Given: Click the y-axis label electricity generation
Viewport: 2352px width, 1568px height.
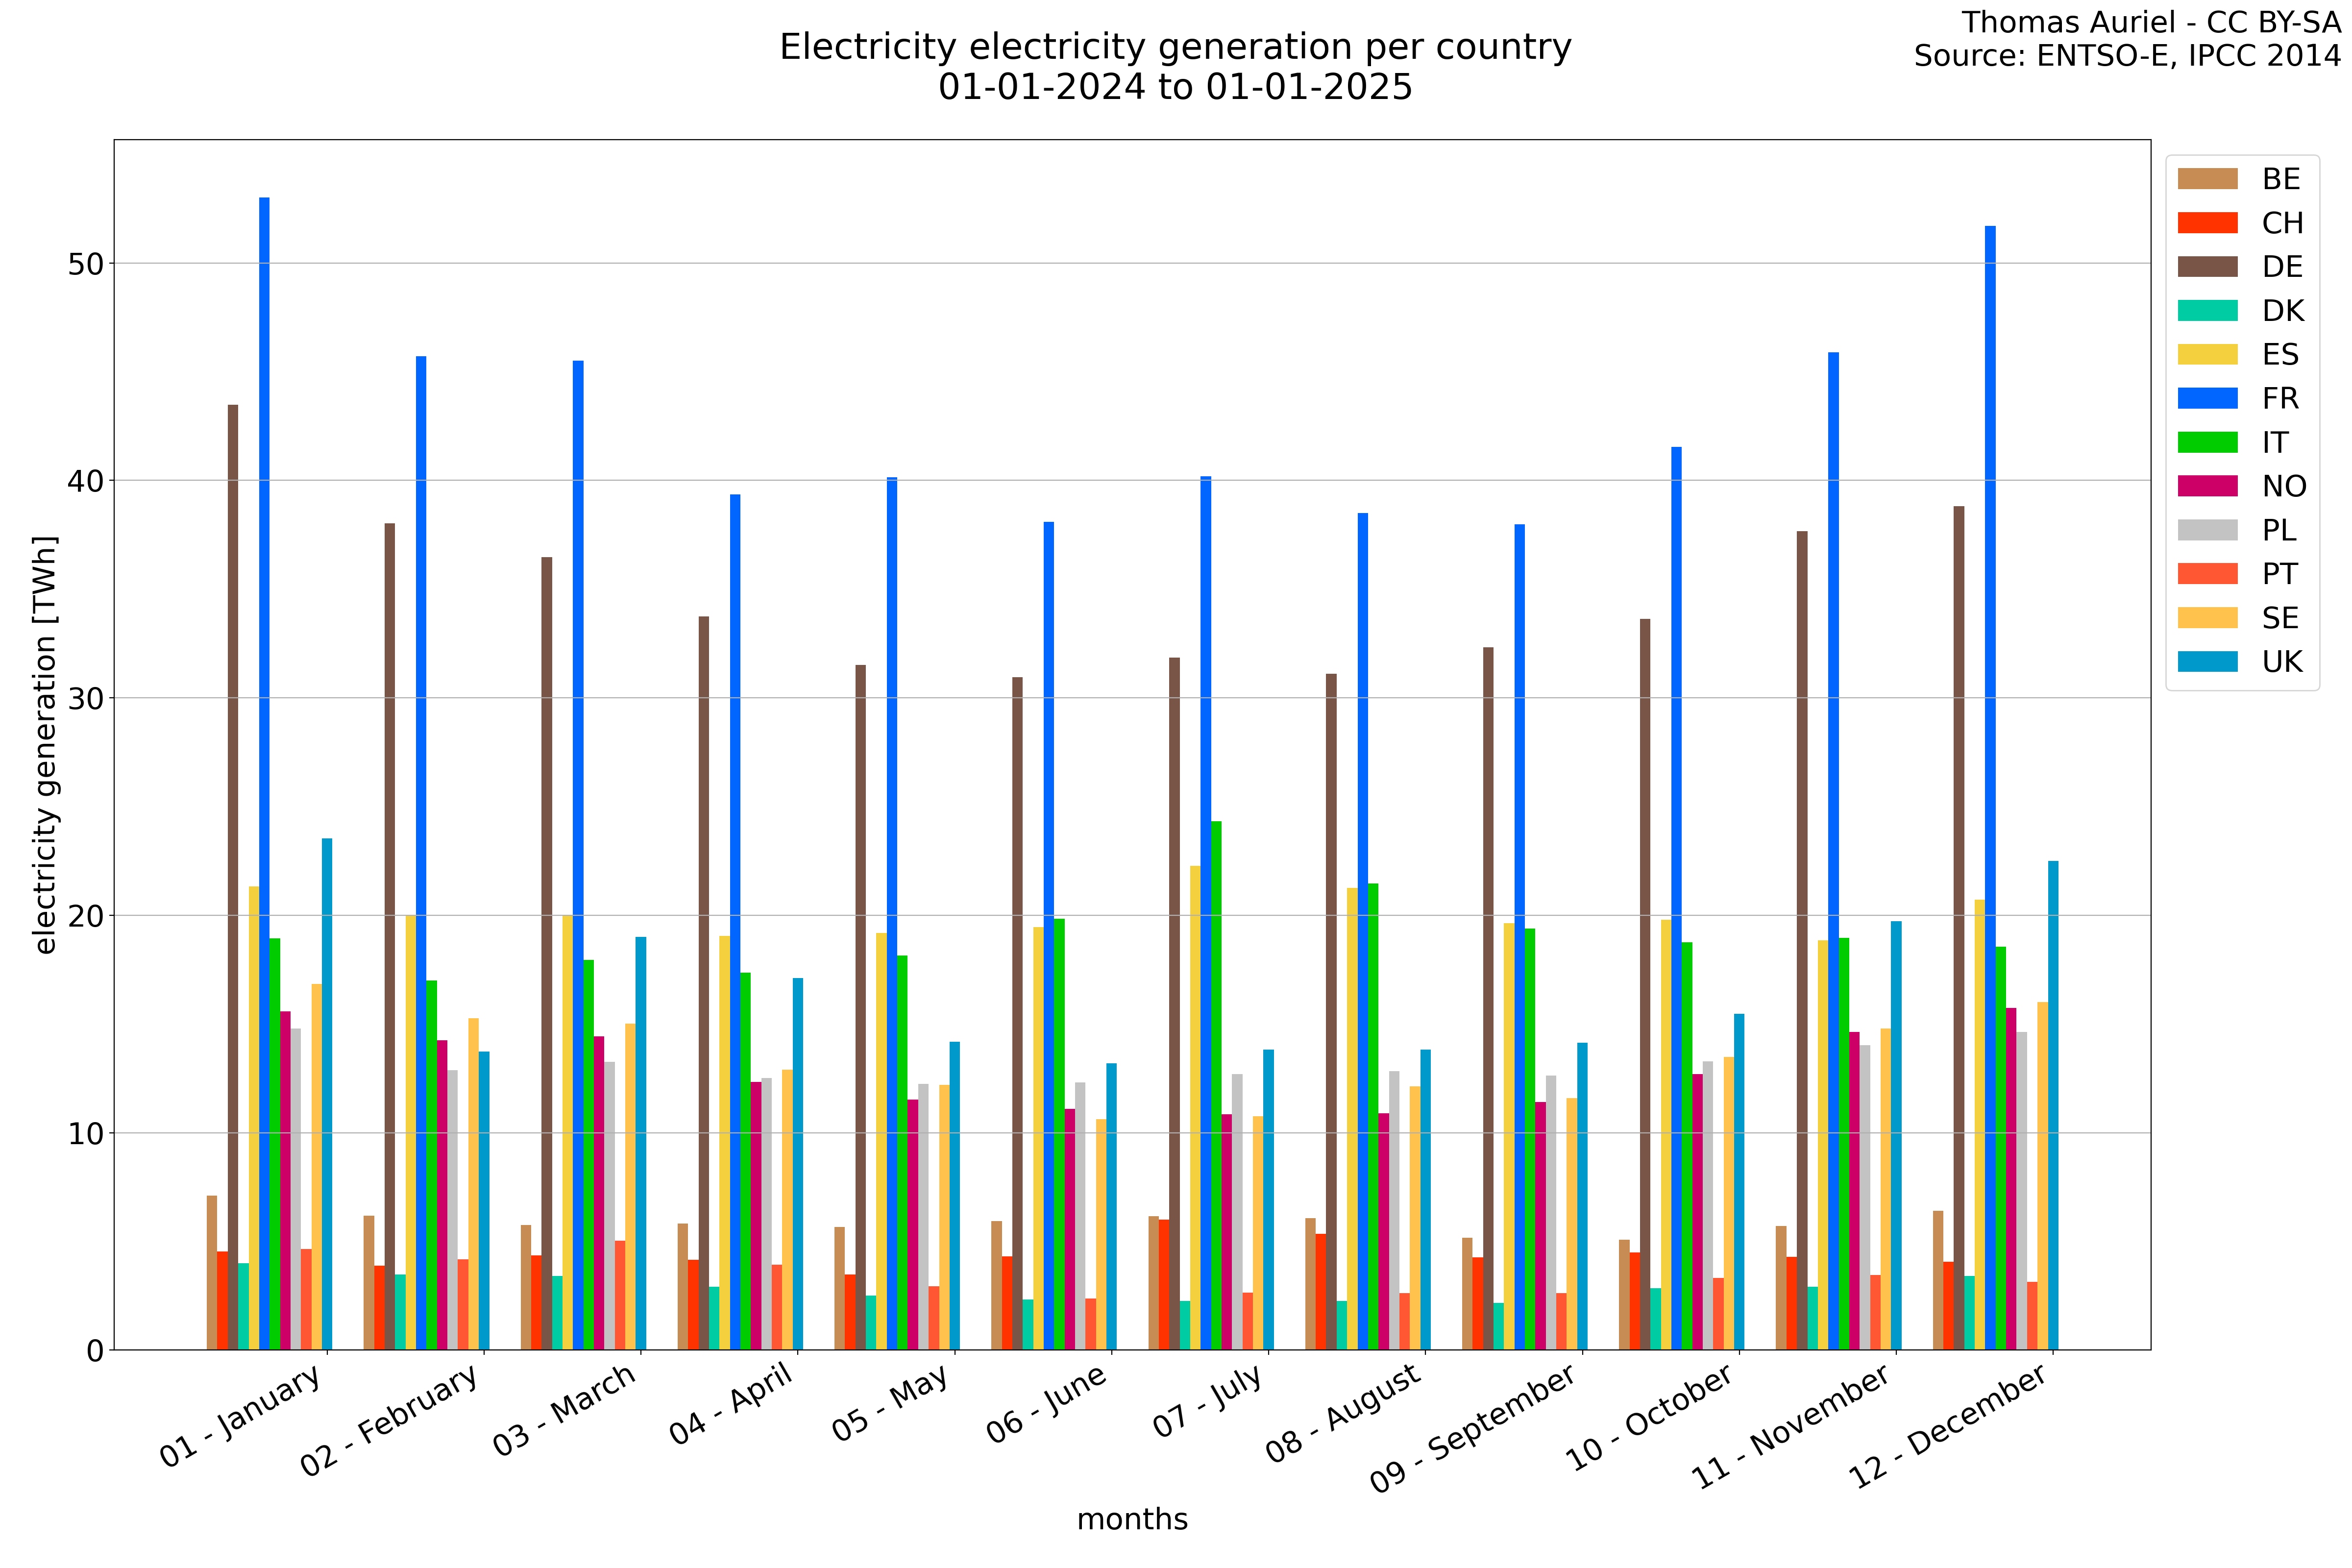Looking at the screenshot, I should 45,745.
